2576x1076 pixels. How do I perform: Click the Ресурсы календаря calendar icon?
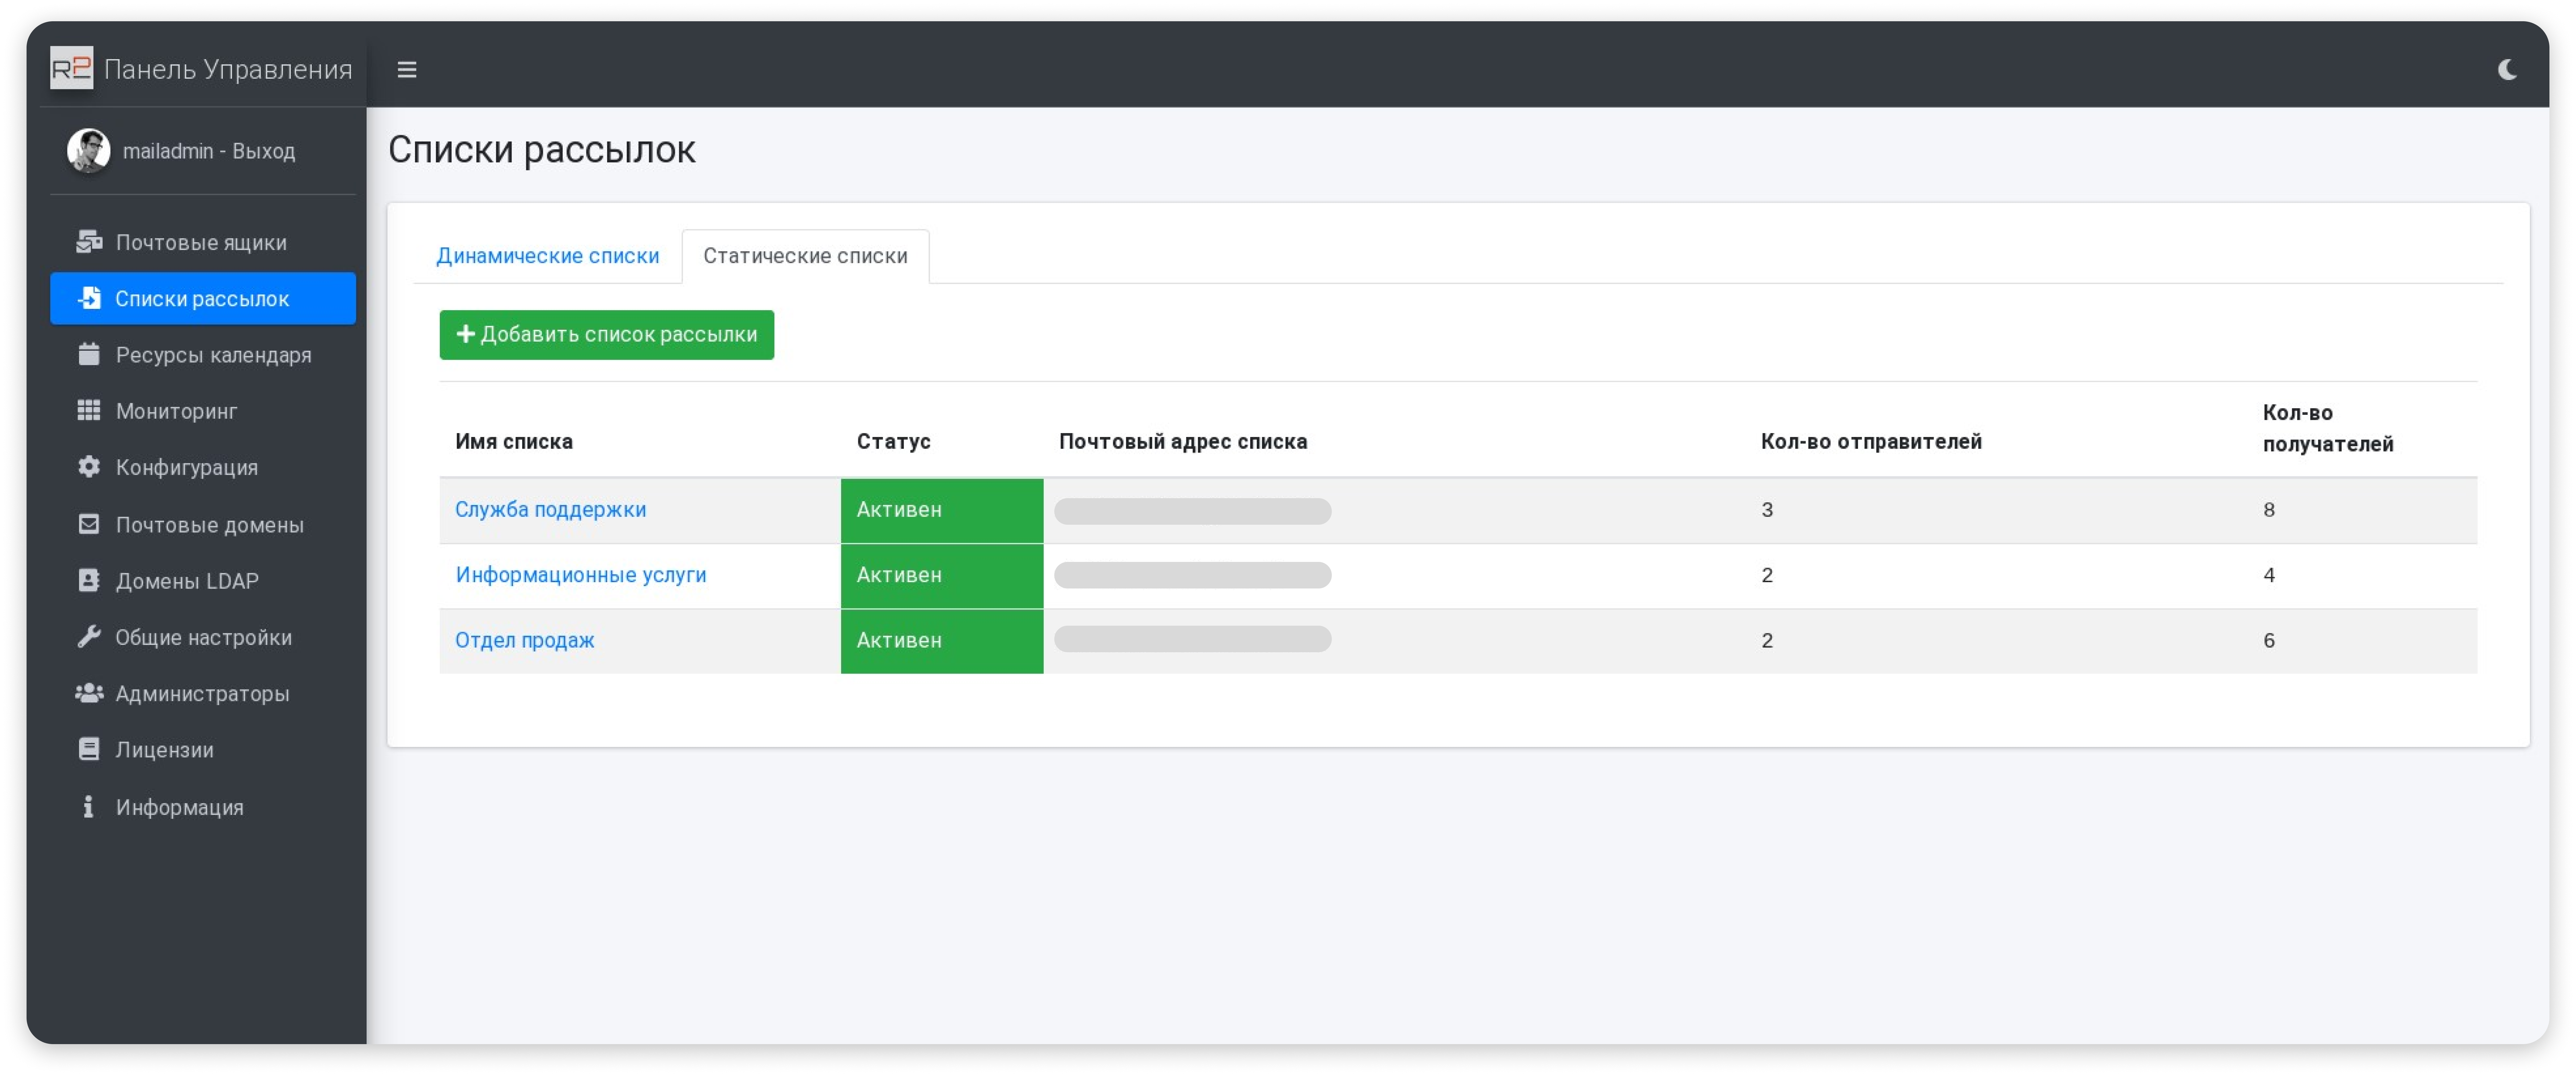coord(89,354)
